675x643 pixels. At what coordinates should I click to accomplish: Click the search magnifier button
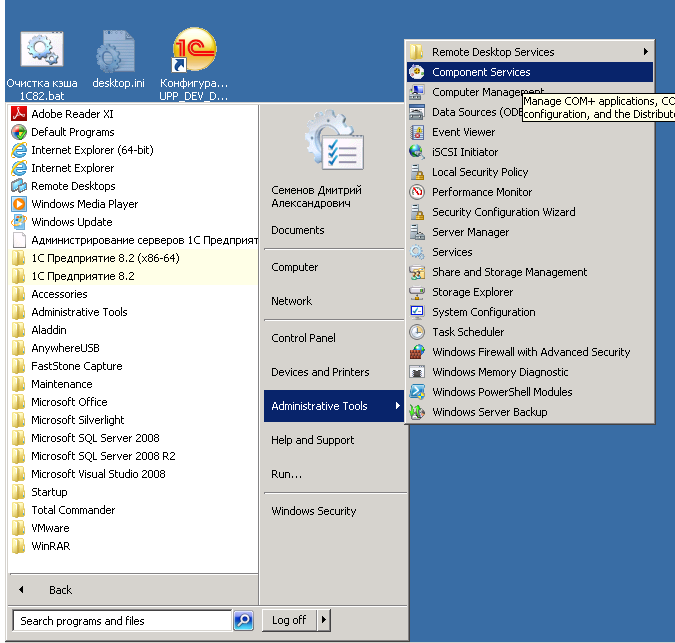[243, 621]
